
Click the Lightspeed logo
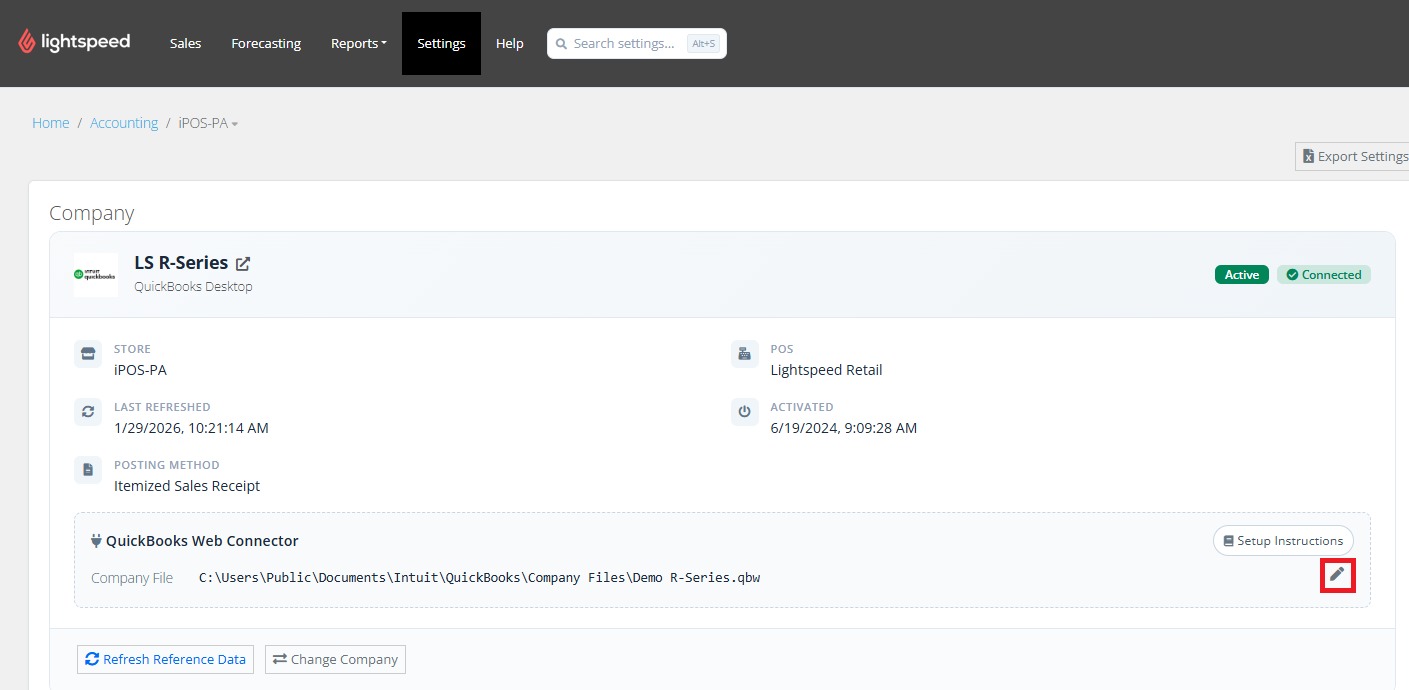tap(75, 42)
